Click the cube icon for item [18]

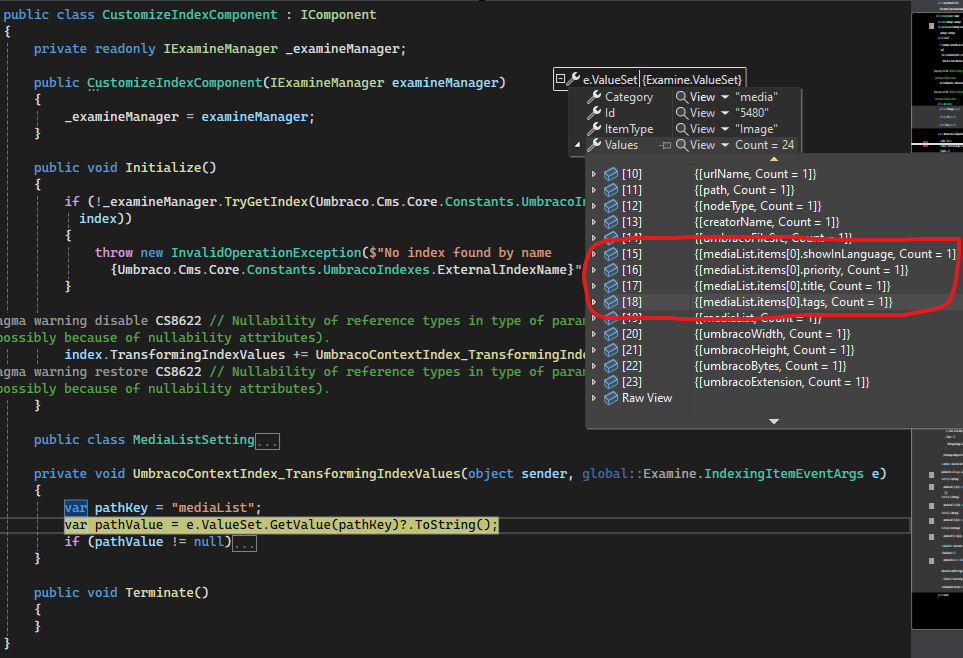[610, 302]
